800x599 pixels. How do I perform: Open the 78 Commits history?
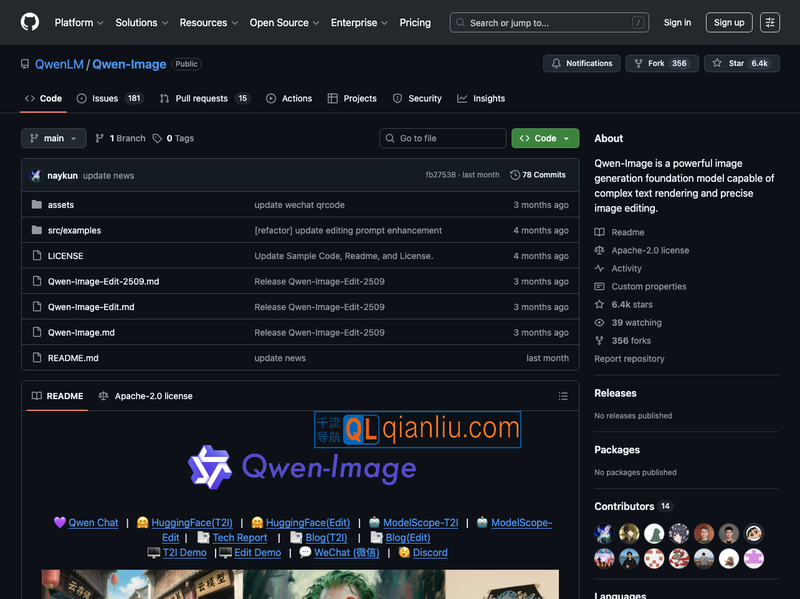click(538, 175)
